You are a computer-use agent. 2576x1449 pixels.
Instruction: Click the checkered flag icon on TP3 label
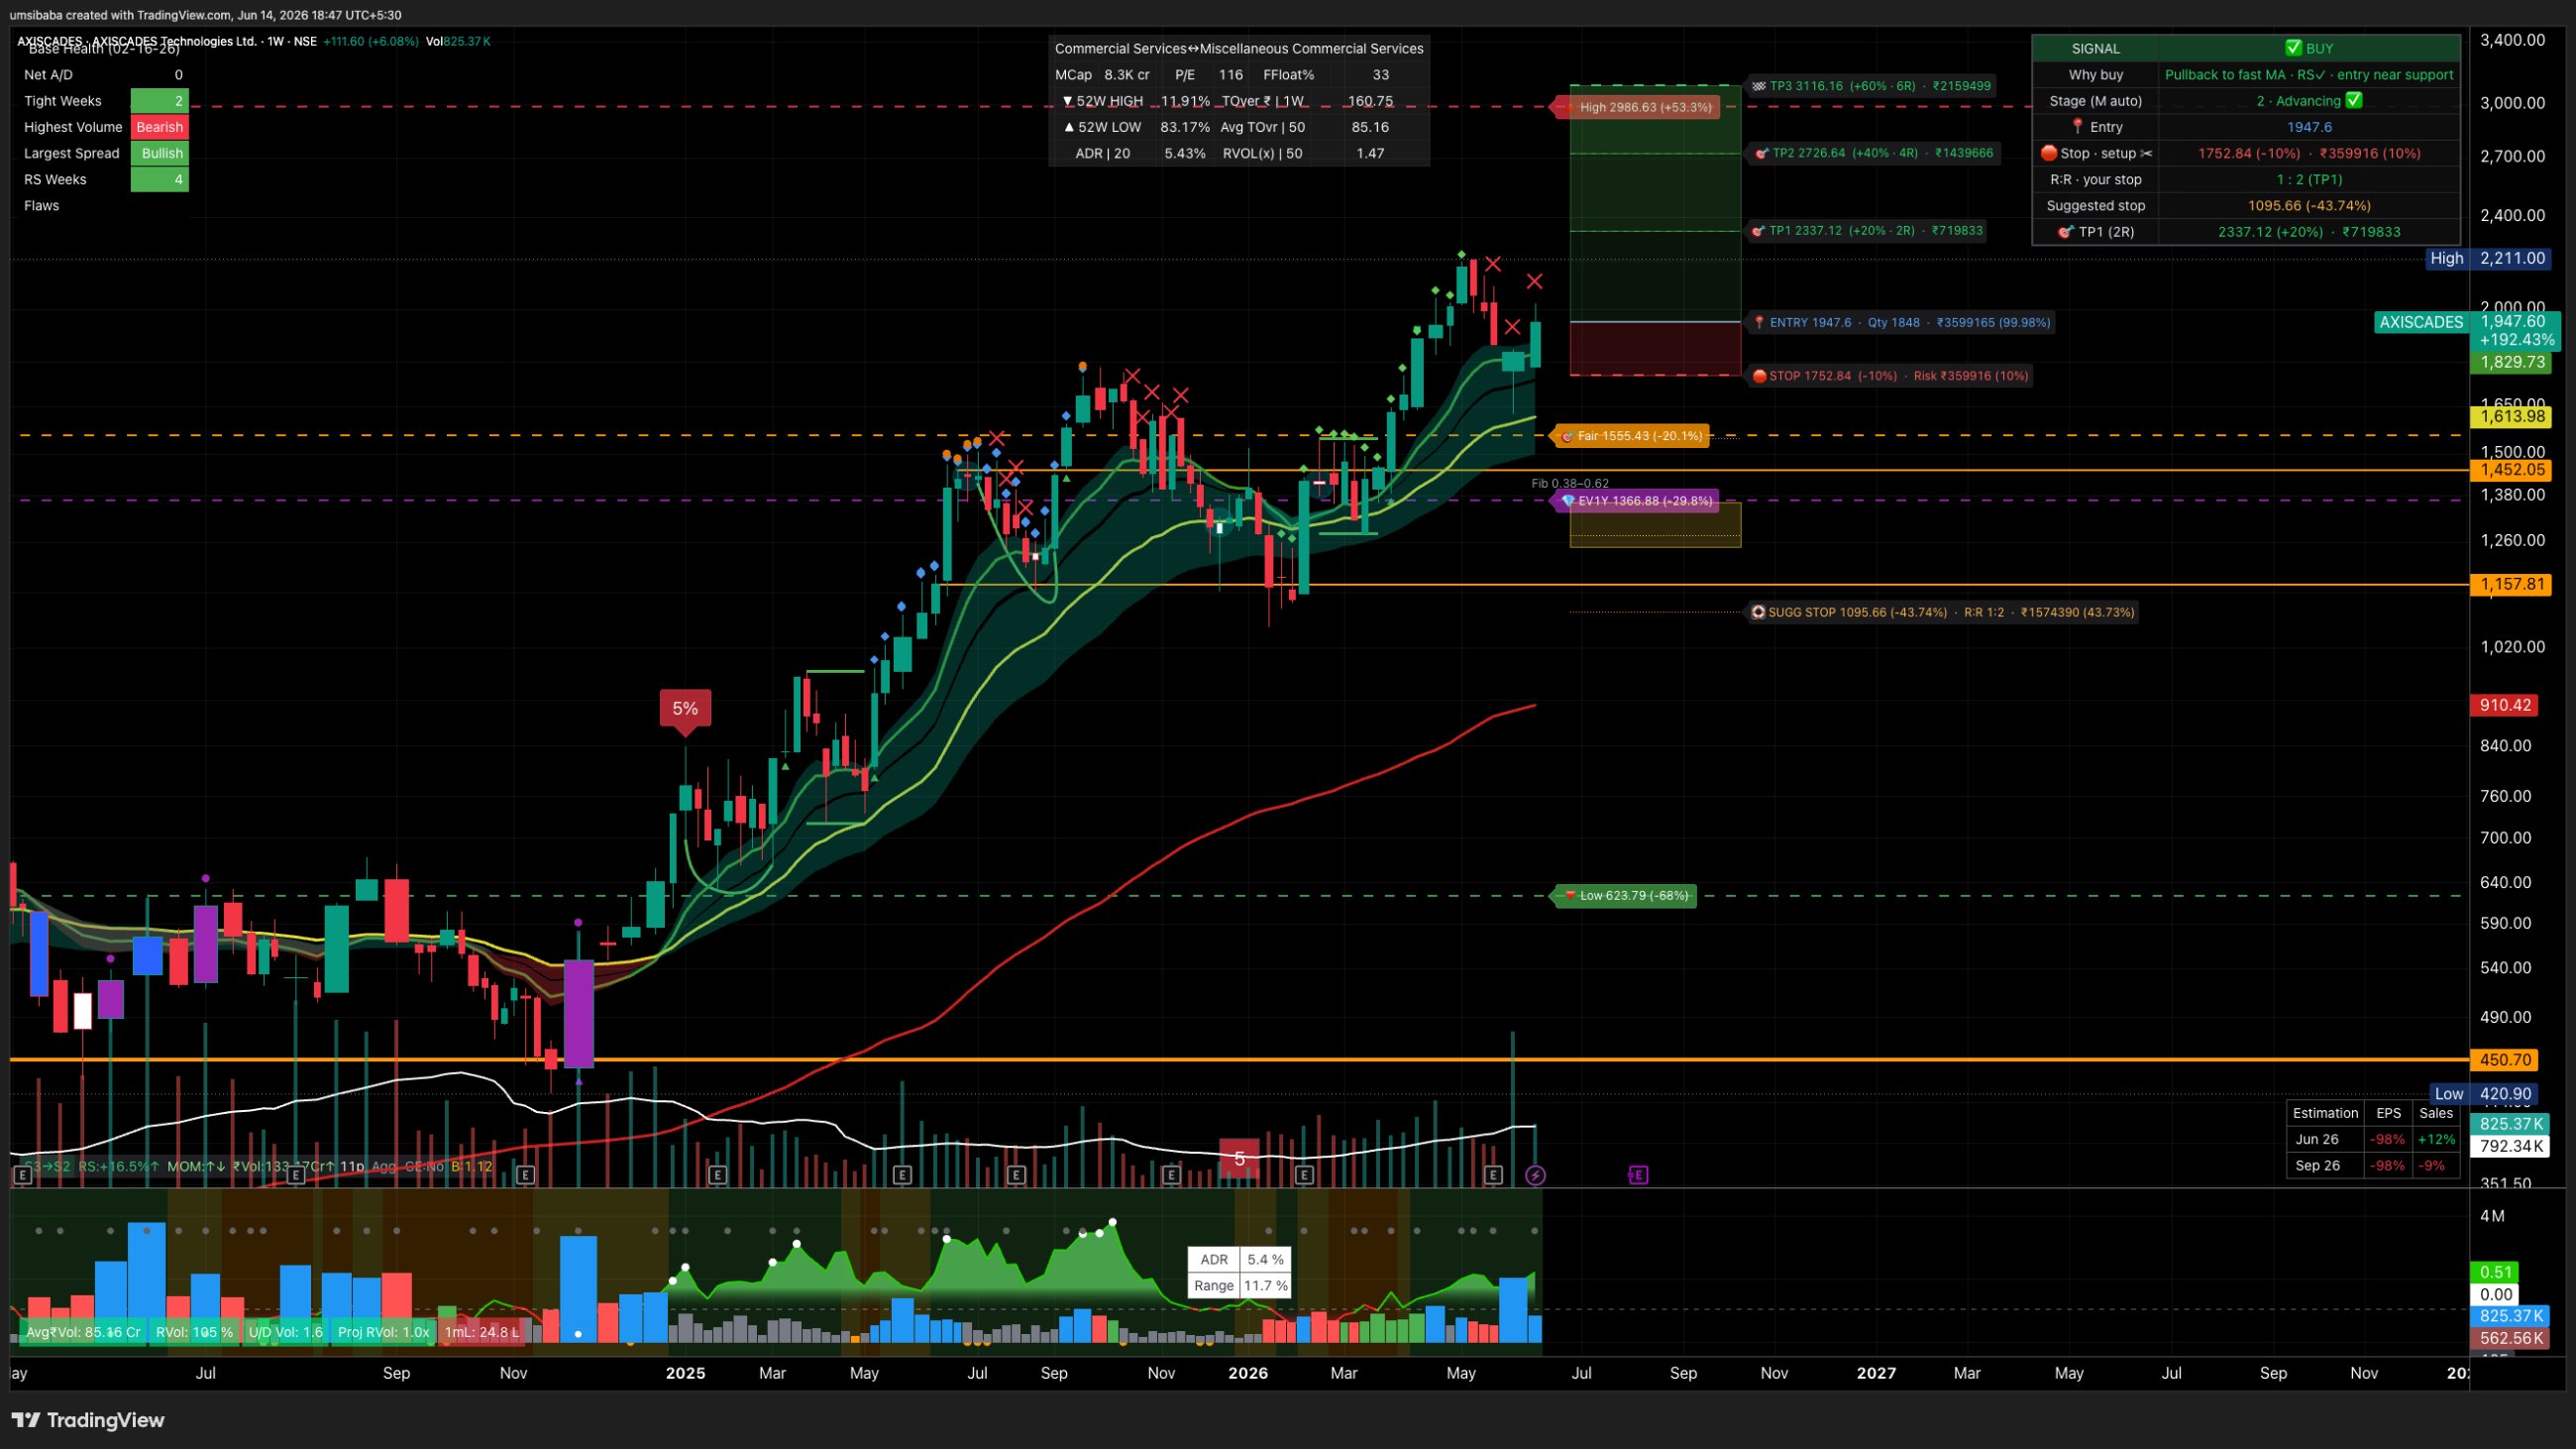1759,86
